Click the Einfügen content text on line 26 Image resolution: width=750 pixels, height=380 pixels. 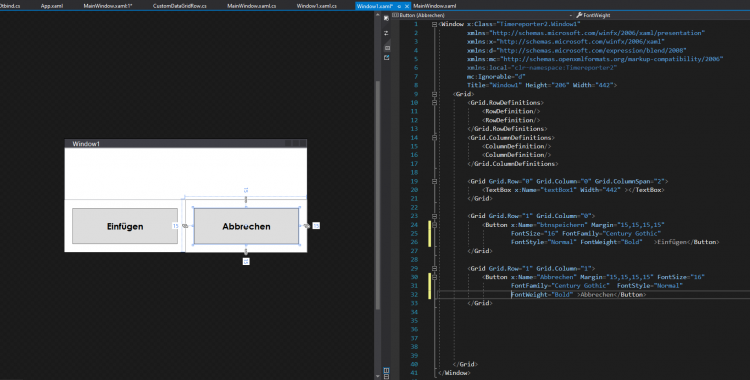pos(673,242)
